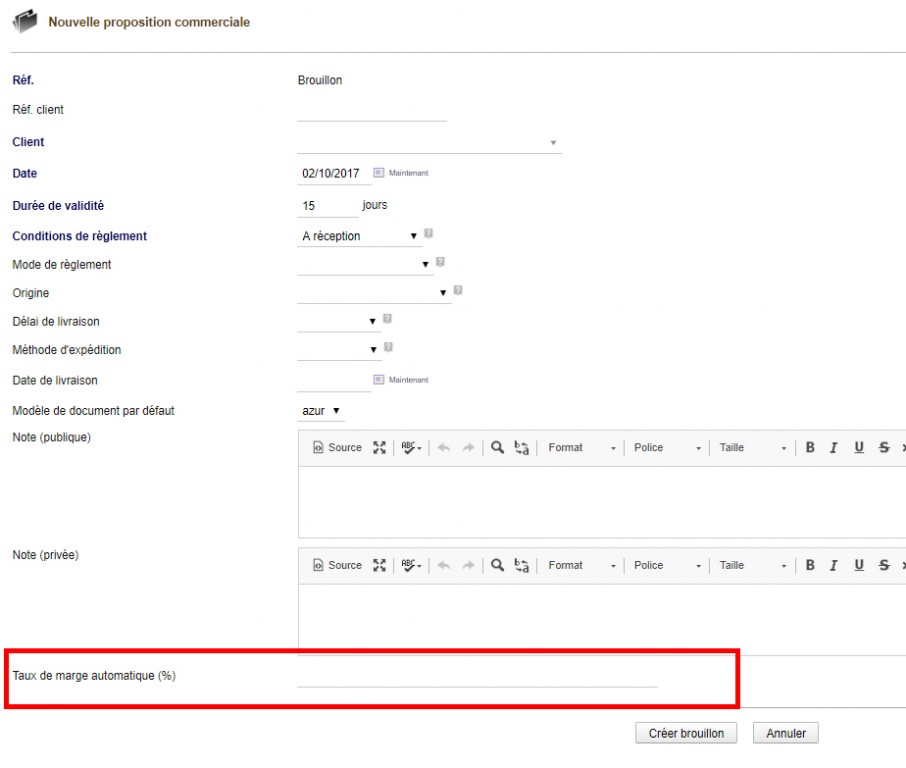Click Maintenant link beside Date de livraison
The height and width of the screenshot is (768, 906).
click(x=408, y=380)
